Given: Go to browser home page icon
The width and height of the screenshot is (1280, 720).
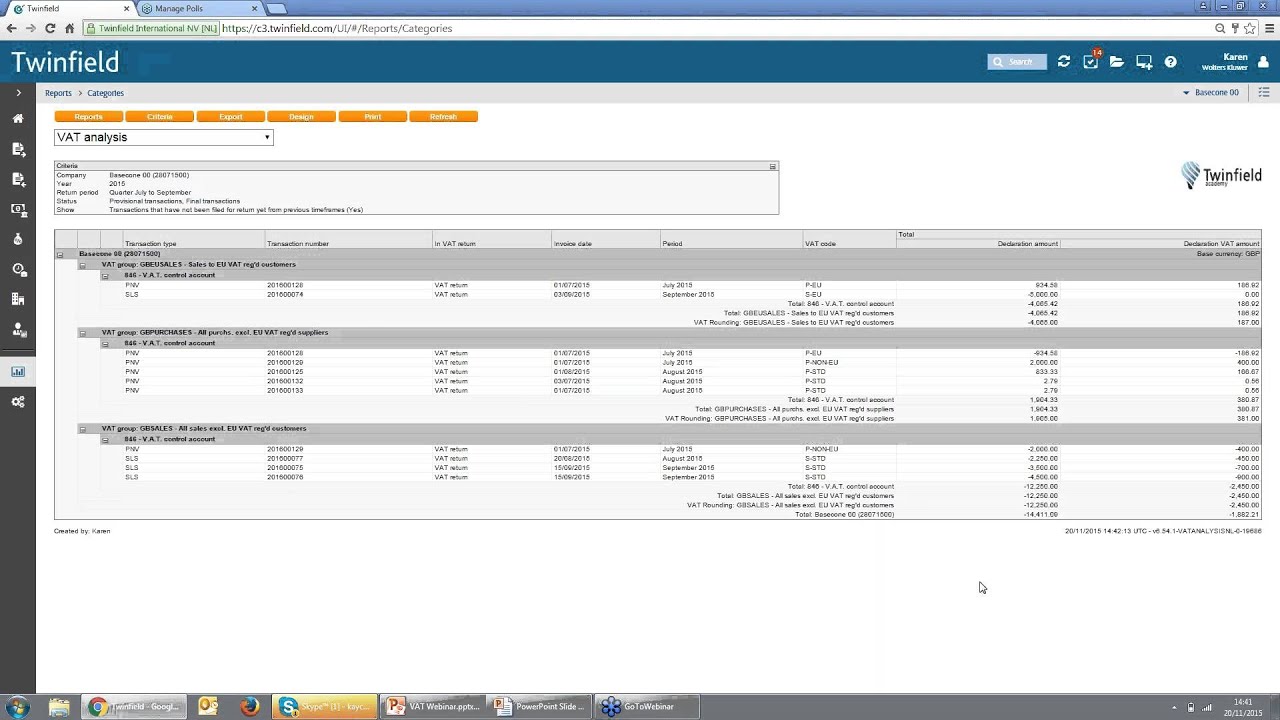Looking at the screenshot, I should [x=69, y=28].
